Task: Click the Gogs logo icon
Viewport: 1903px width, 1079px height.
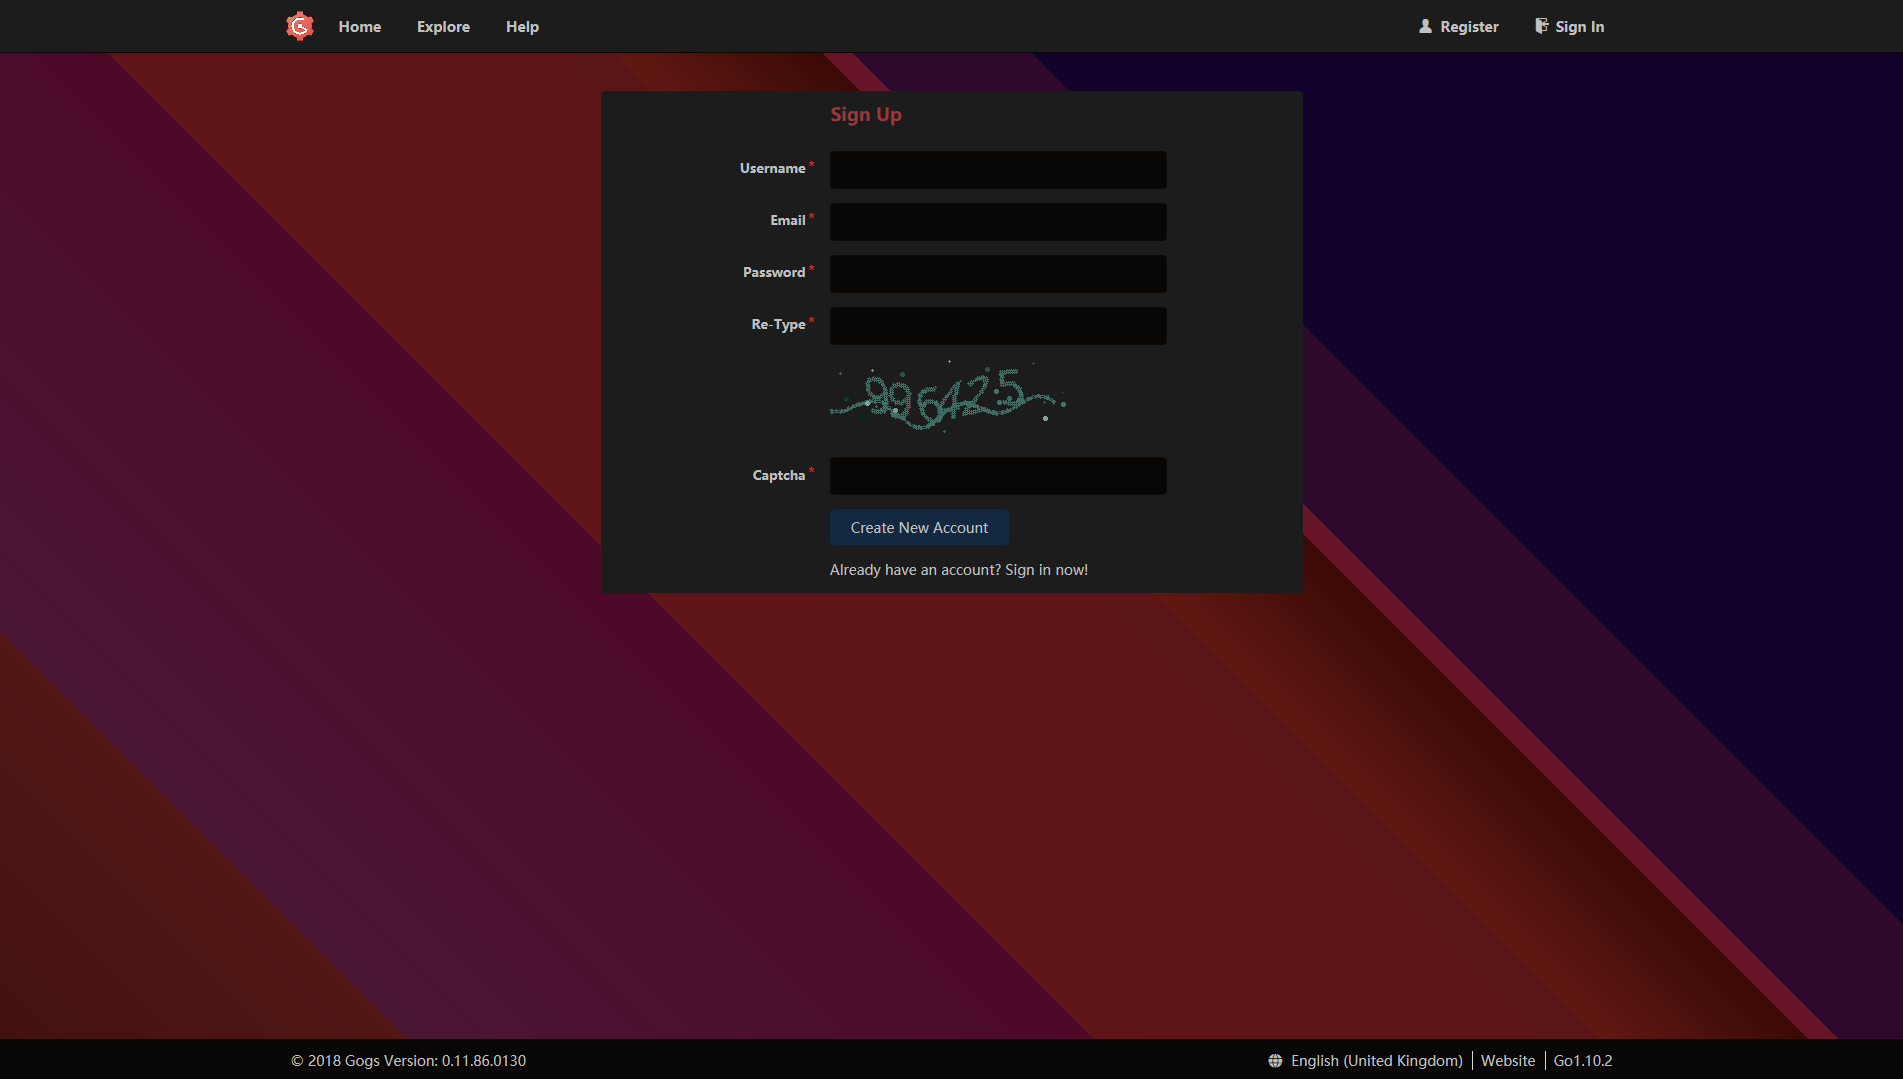Action: (x=300, y=26)
